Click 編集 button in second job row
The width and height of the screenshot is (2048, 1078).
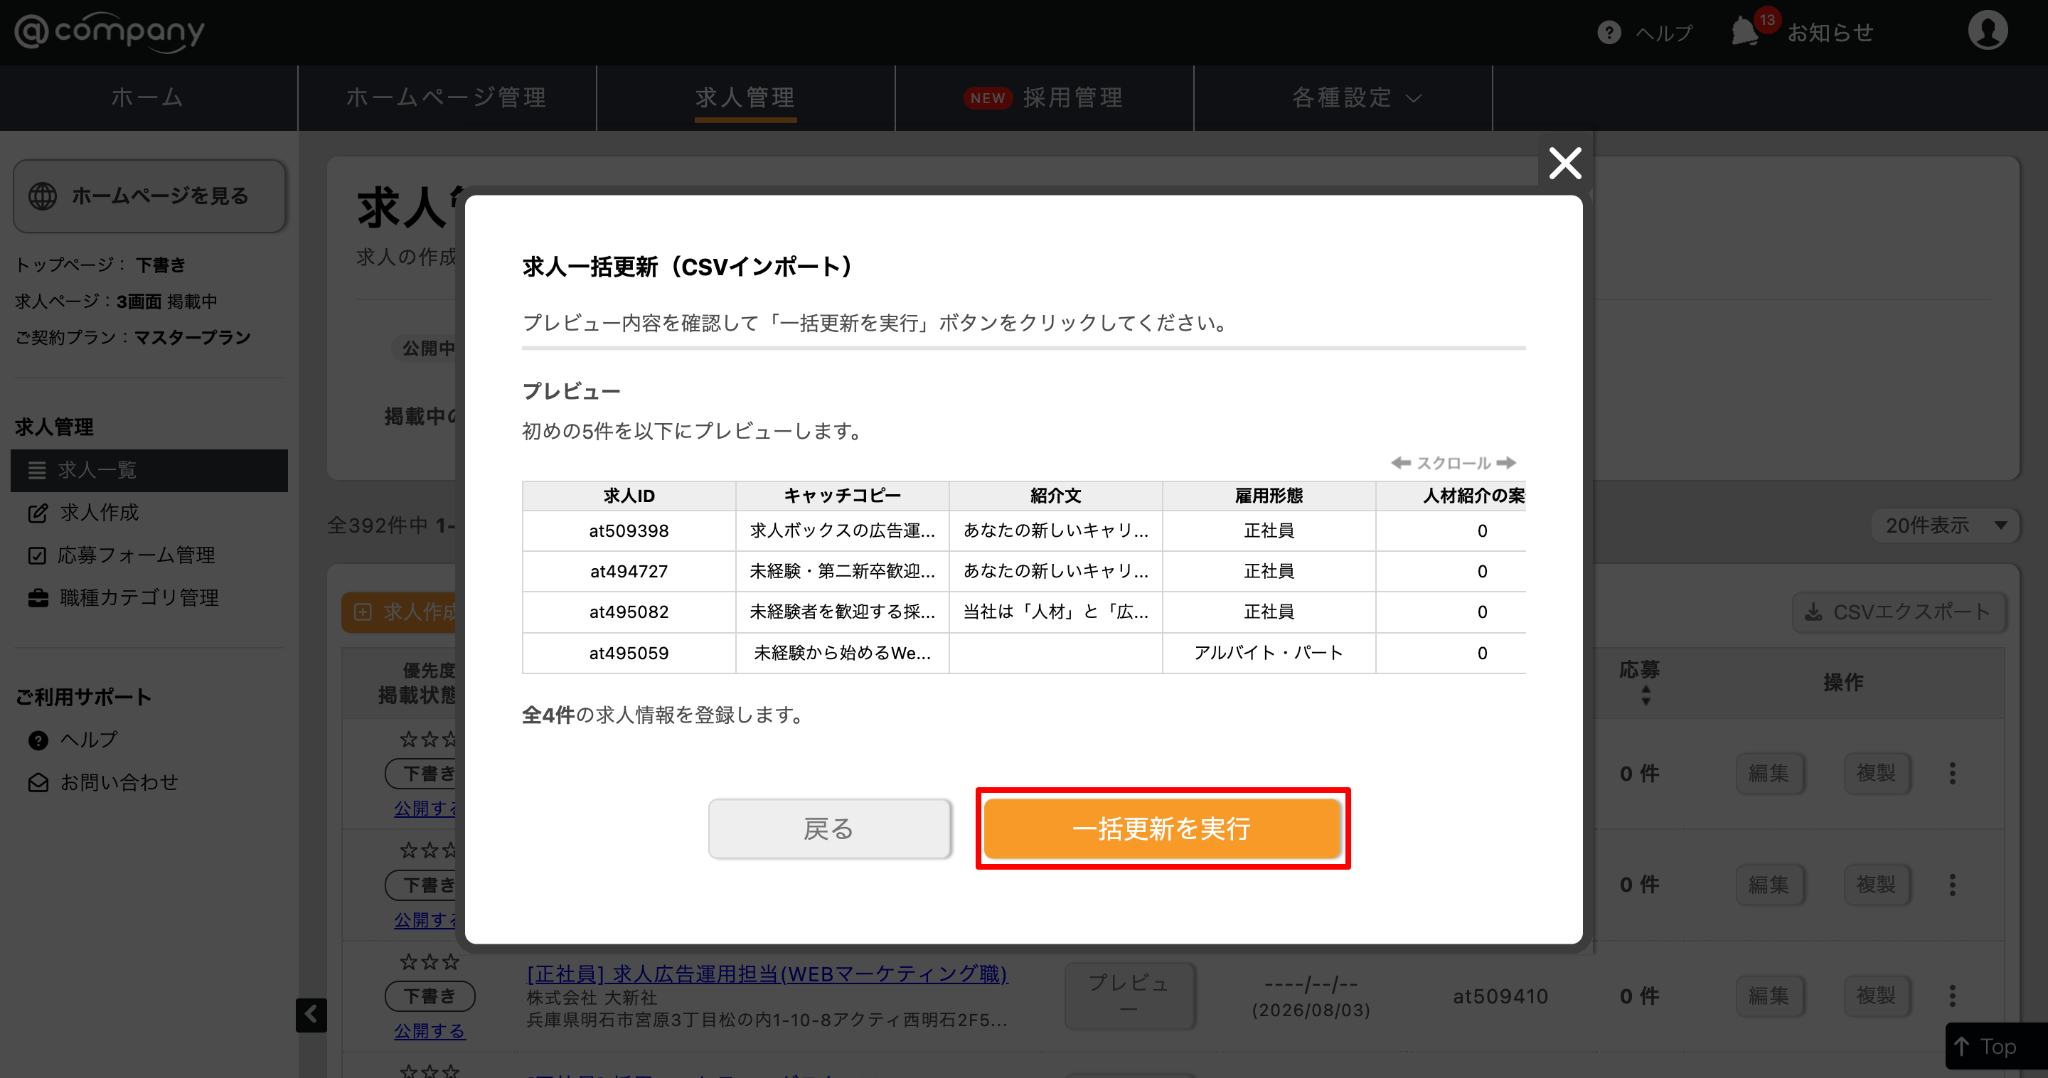pos(1769,885)
